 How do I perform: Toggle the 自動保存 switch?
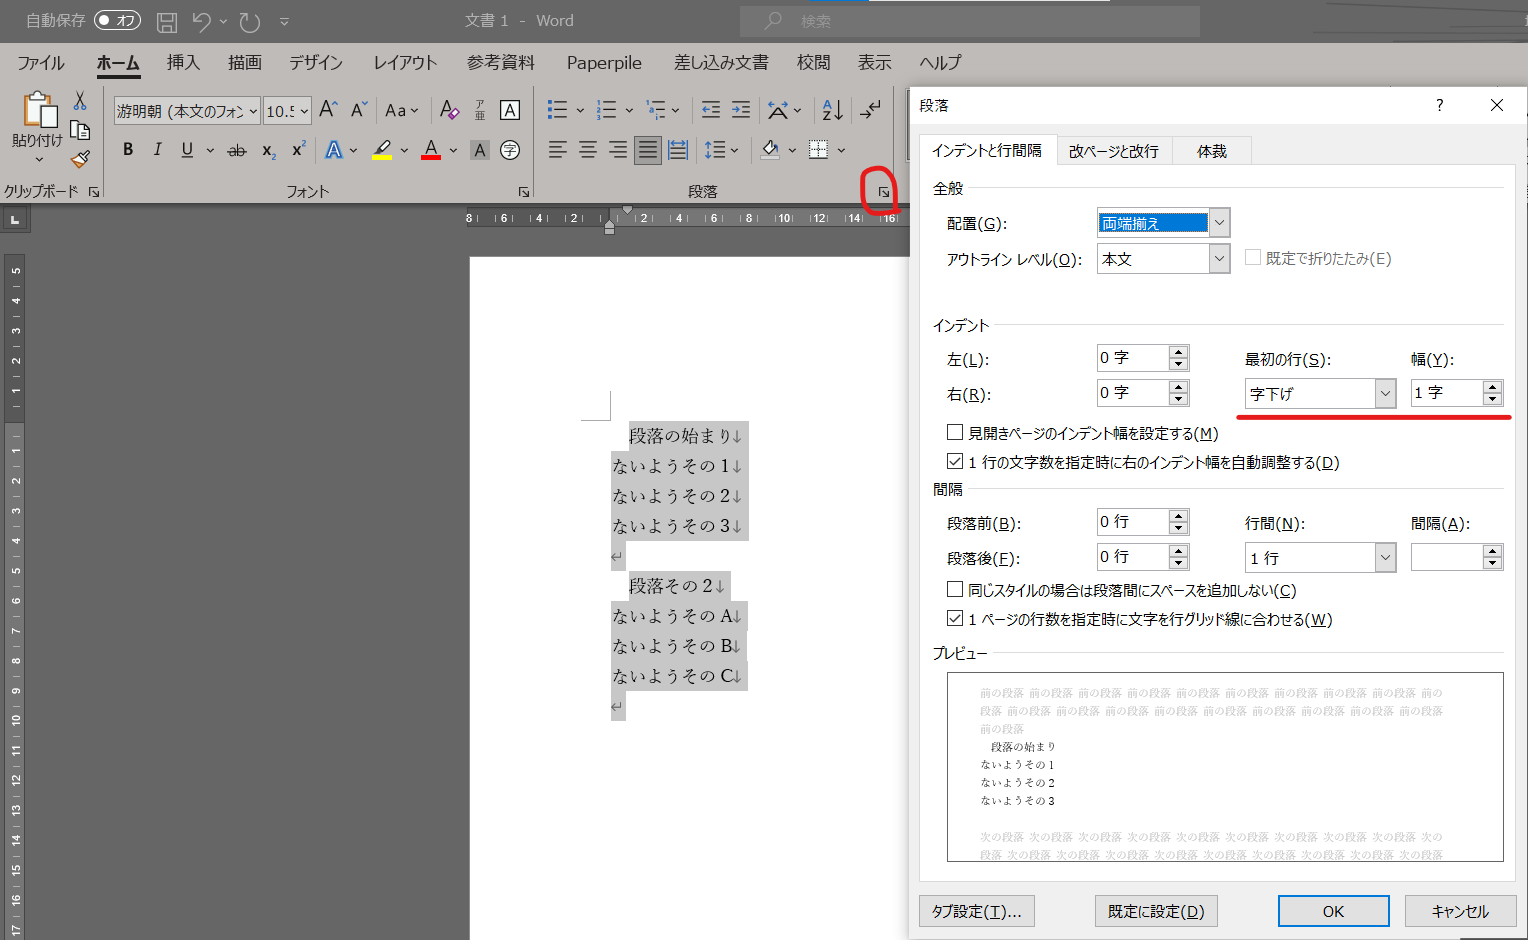tap(117, 20)
